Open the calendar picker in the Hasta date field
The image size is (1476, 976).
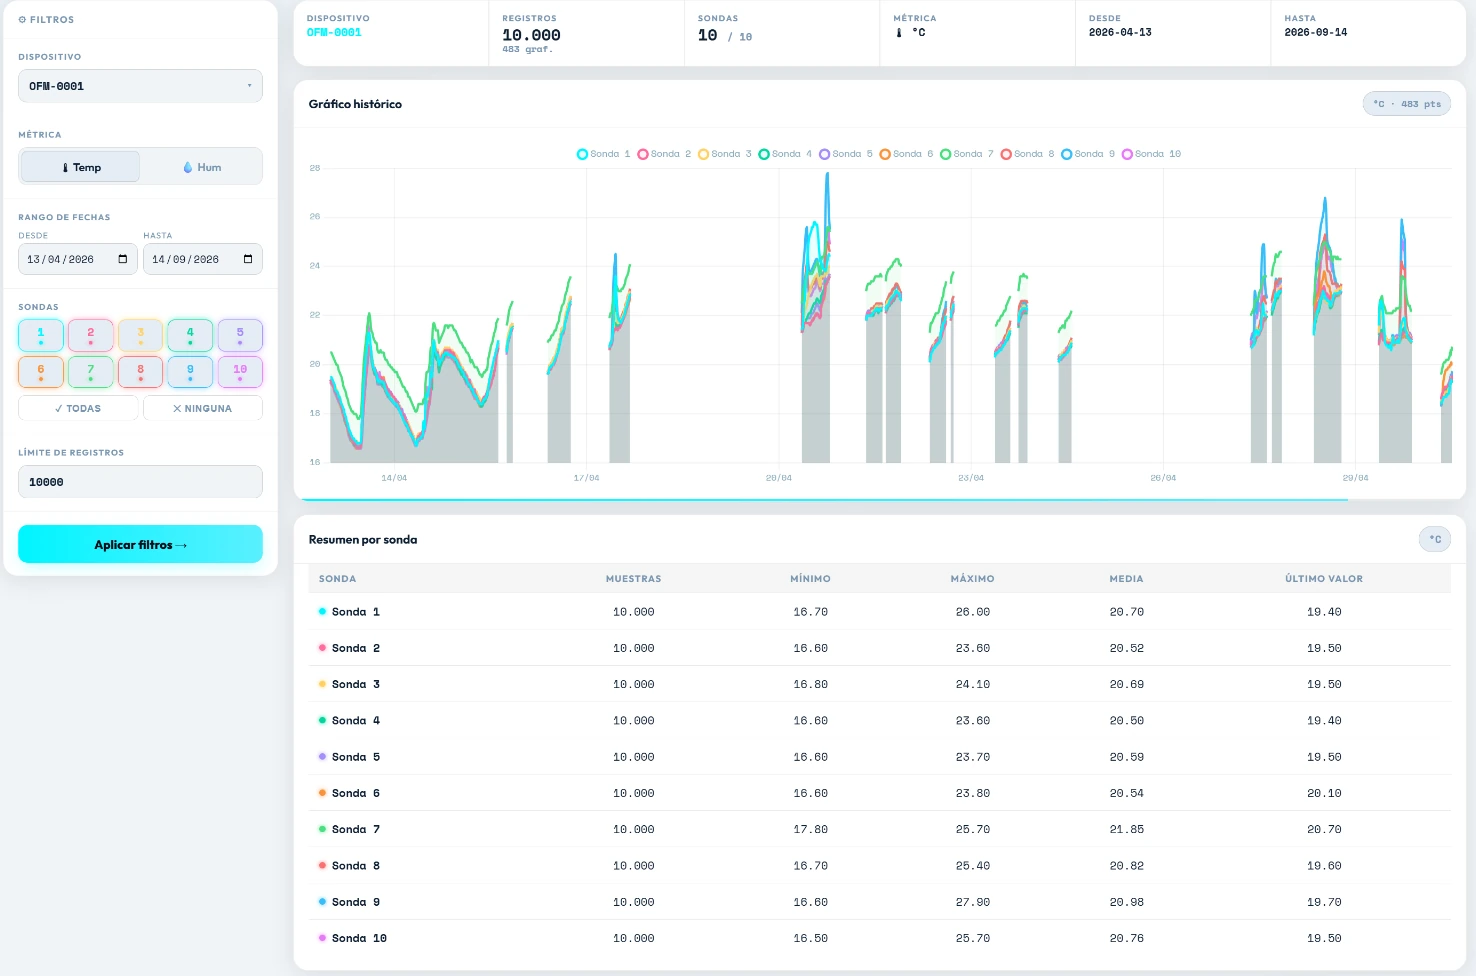click(x=248, y=259)
